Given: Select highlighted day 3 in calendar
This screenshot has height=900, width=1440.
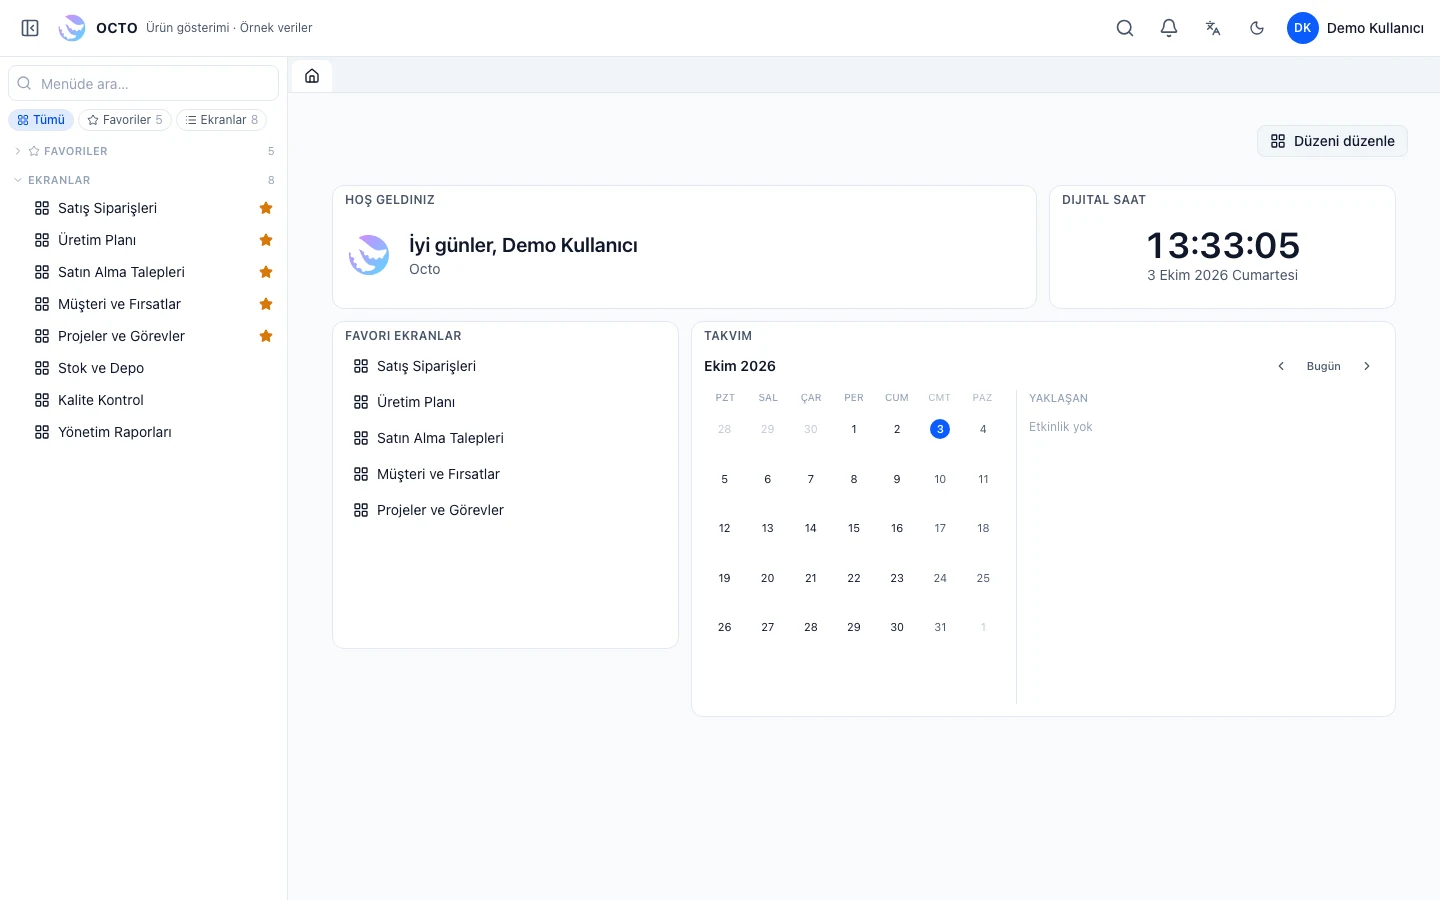Looking at the screenshot, I should coord(940,429).
